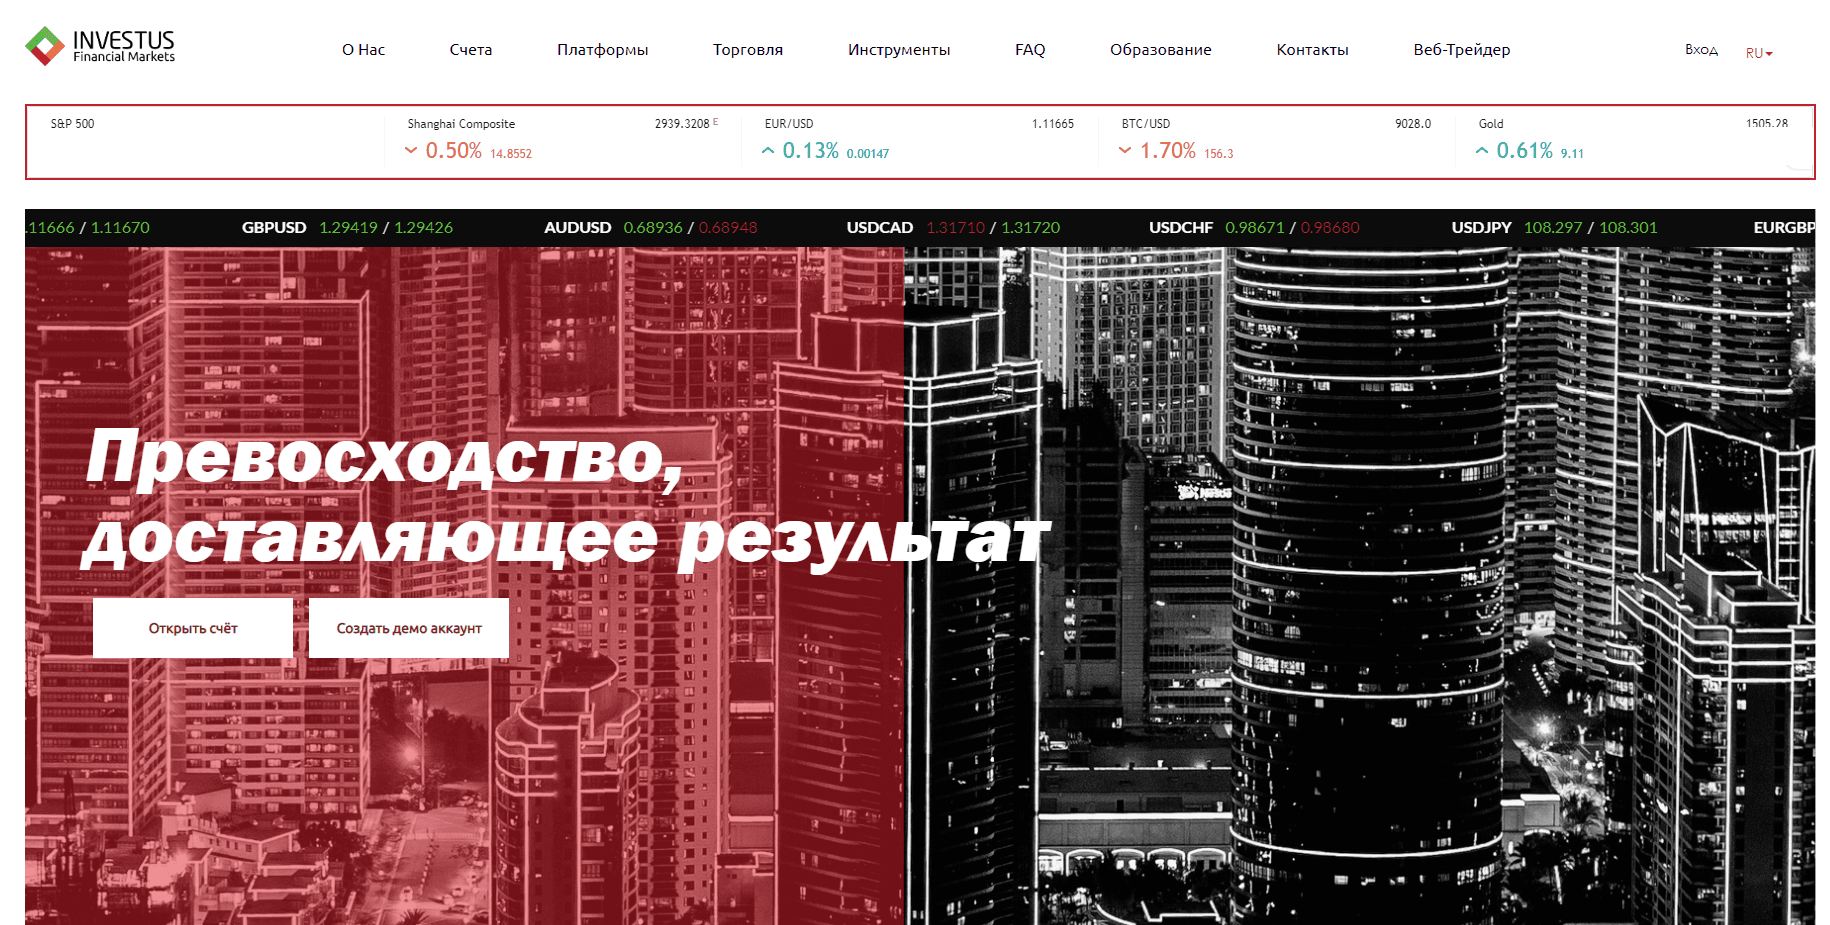1830x925 pixels.
Task: Open the Контакты page link
Action: click(x=1312, y=49)
